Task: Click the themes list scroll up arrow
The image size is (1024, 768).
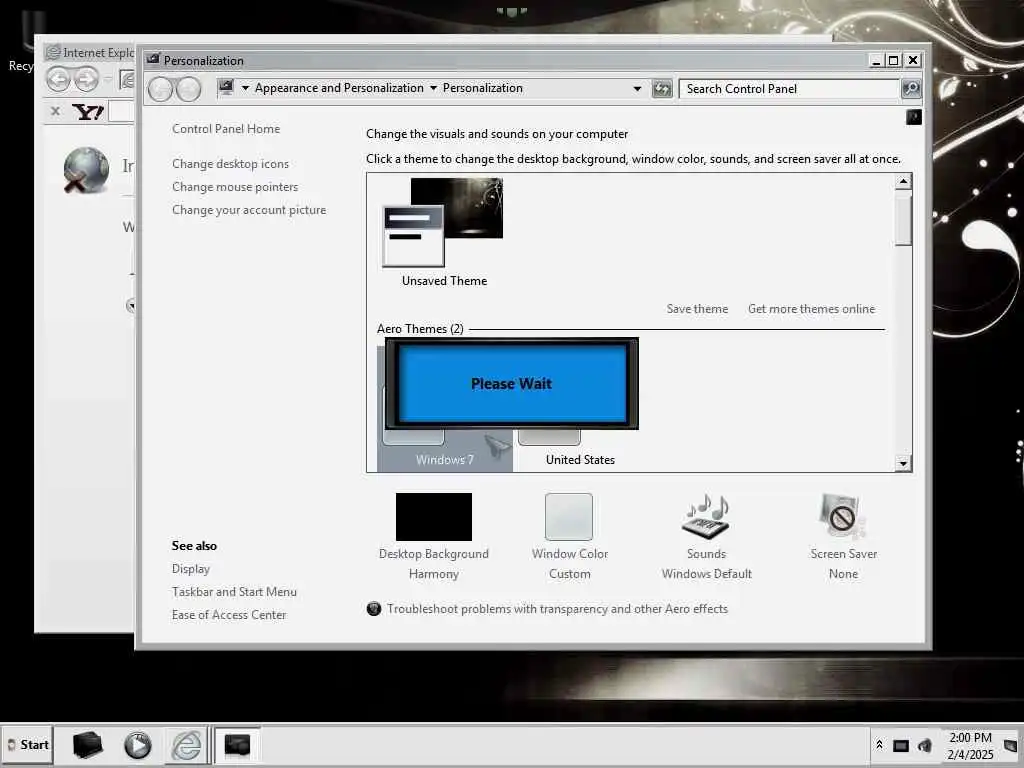Action: 903,182
